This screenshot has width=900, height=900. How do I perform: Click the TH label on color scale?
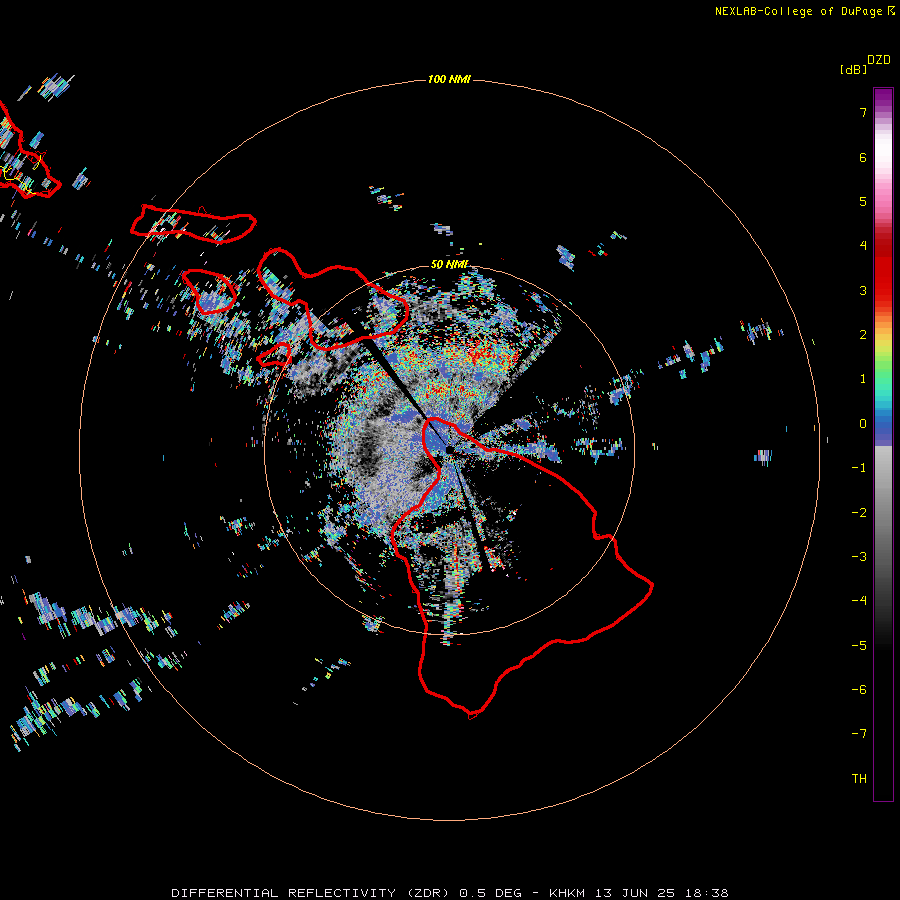coord(859,779)
